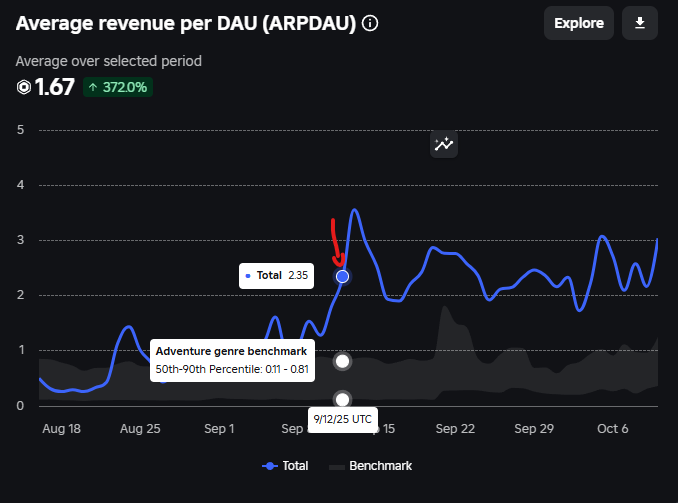Click the 'Average revenue per DAU (ARPDAU)' title
This screenshot has width=678, height=503.
point(186,23)
